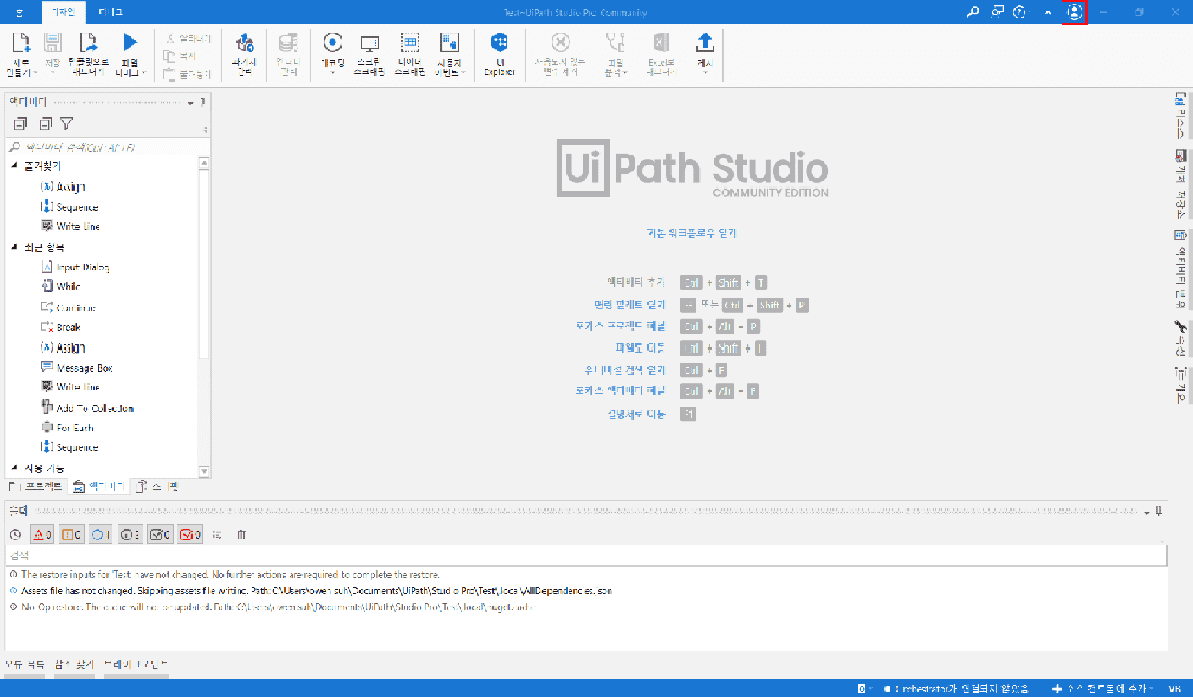Open the Object Repository side tab
The width and height of the screenshot is (1193, 697).
(1180, 183)
